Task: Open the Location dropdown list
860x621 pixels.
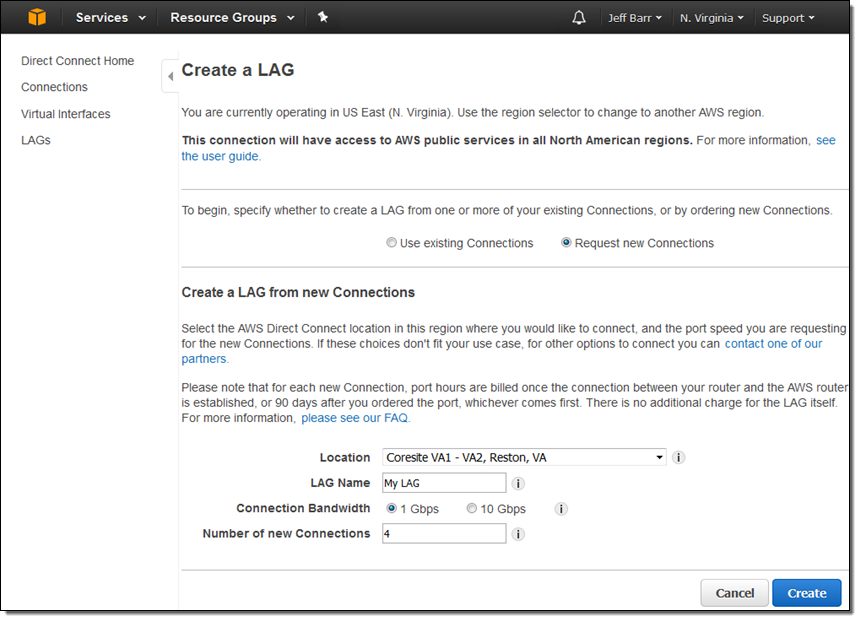Action: (x=524, y=458)
